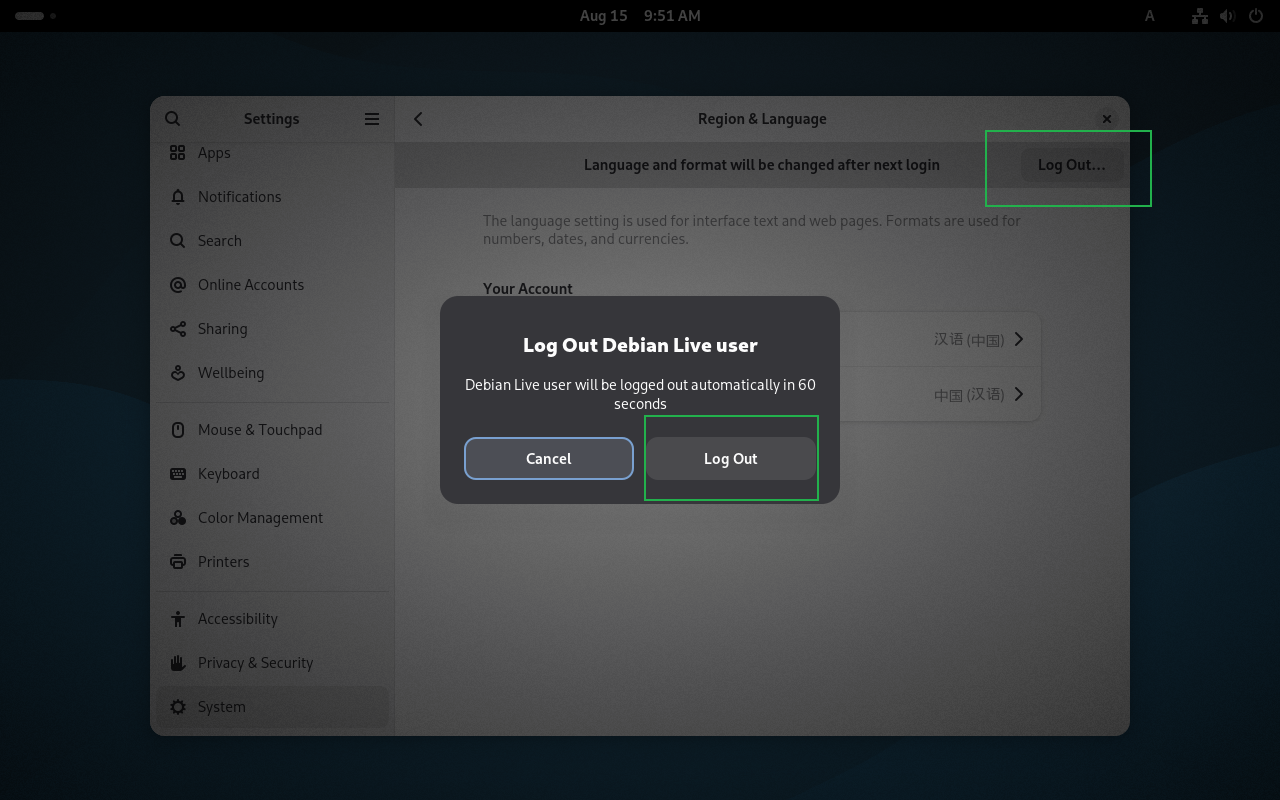Click the 'Log Out Debian Live user' heading
This screenshot has width=1280, height=800.
point(640,345)
